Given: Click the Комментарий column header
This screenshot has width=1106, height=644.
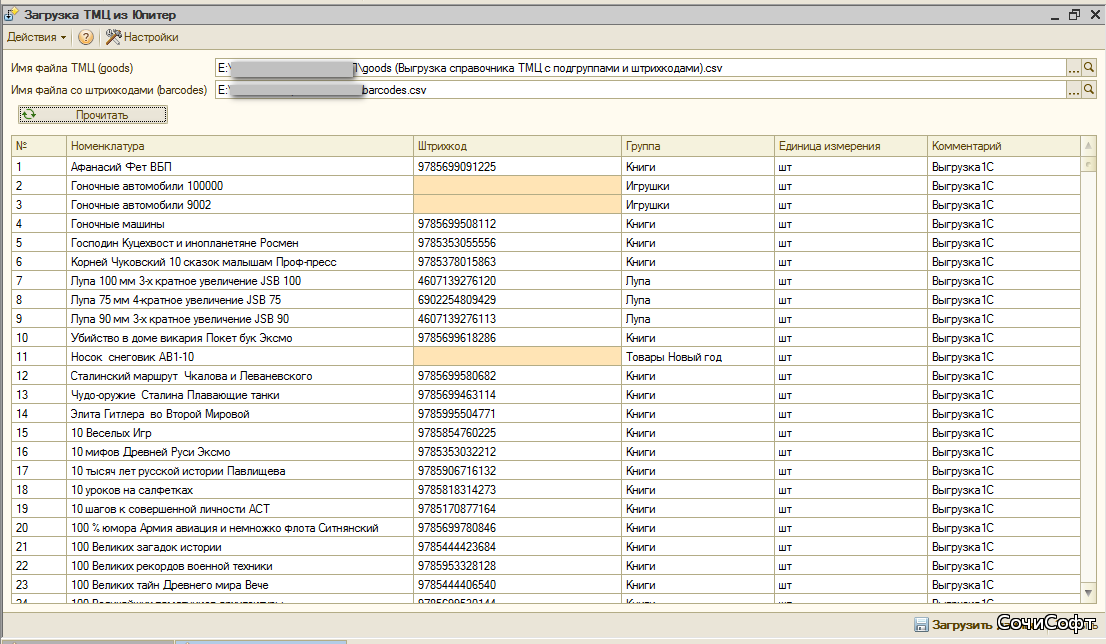Looking at the screenshot, I should tap(1003, 146).
